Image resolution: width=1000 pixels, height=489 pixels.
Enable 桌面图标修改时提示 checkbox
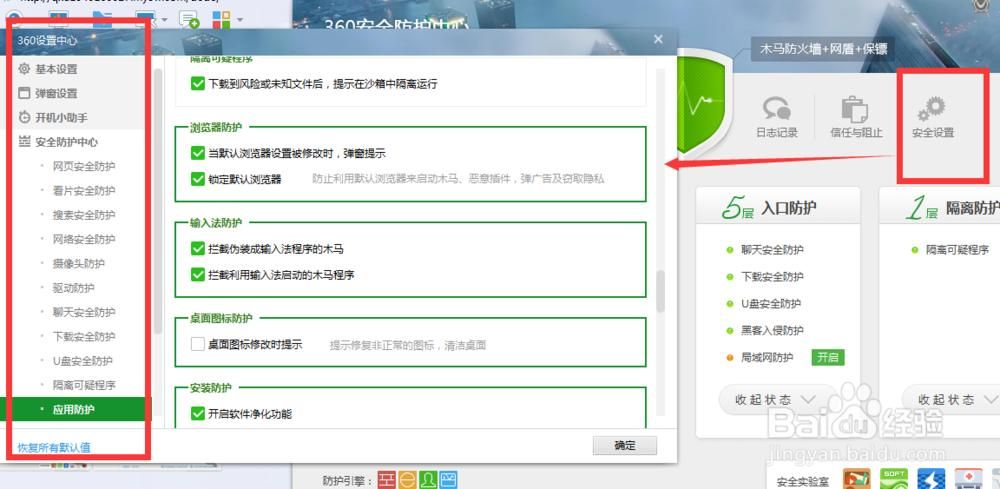pyautogui.click(x=197, y=344)
